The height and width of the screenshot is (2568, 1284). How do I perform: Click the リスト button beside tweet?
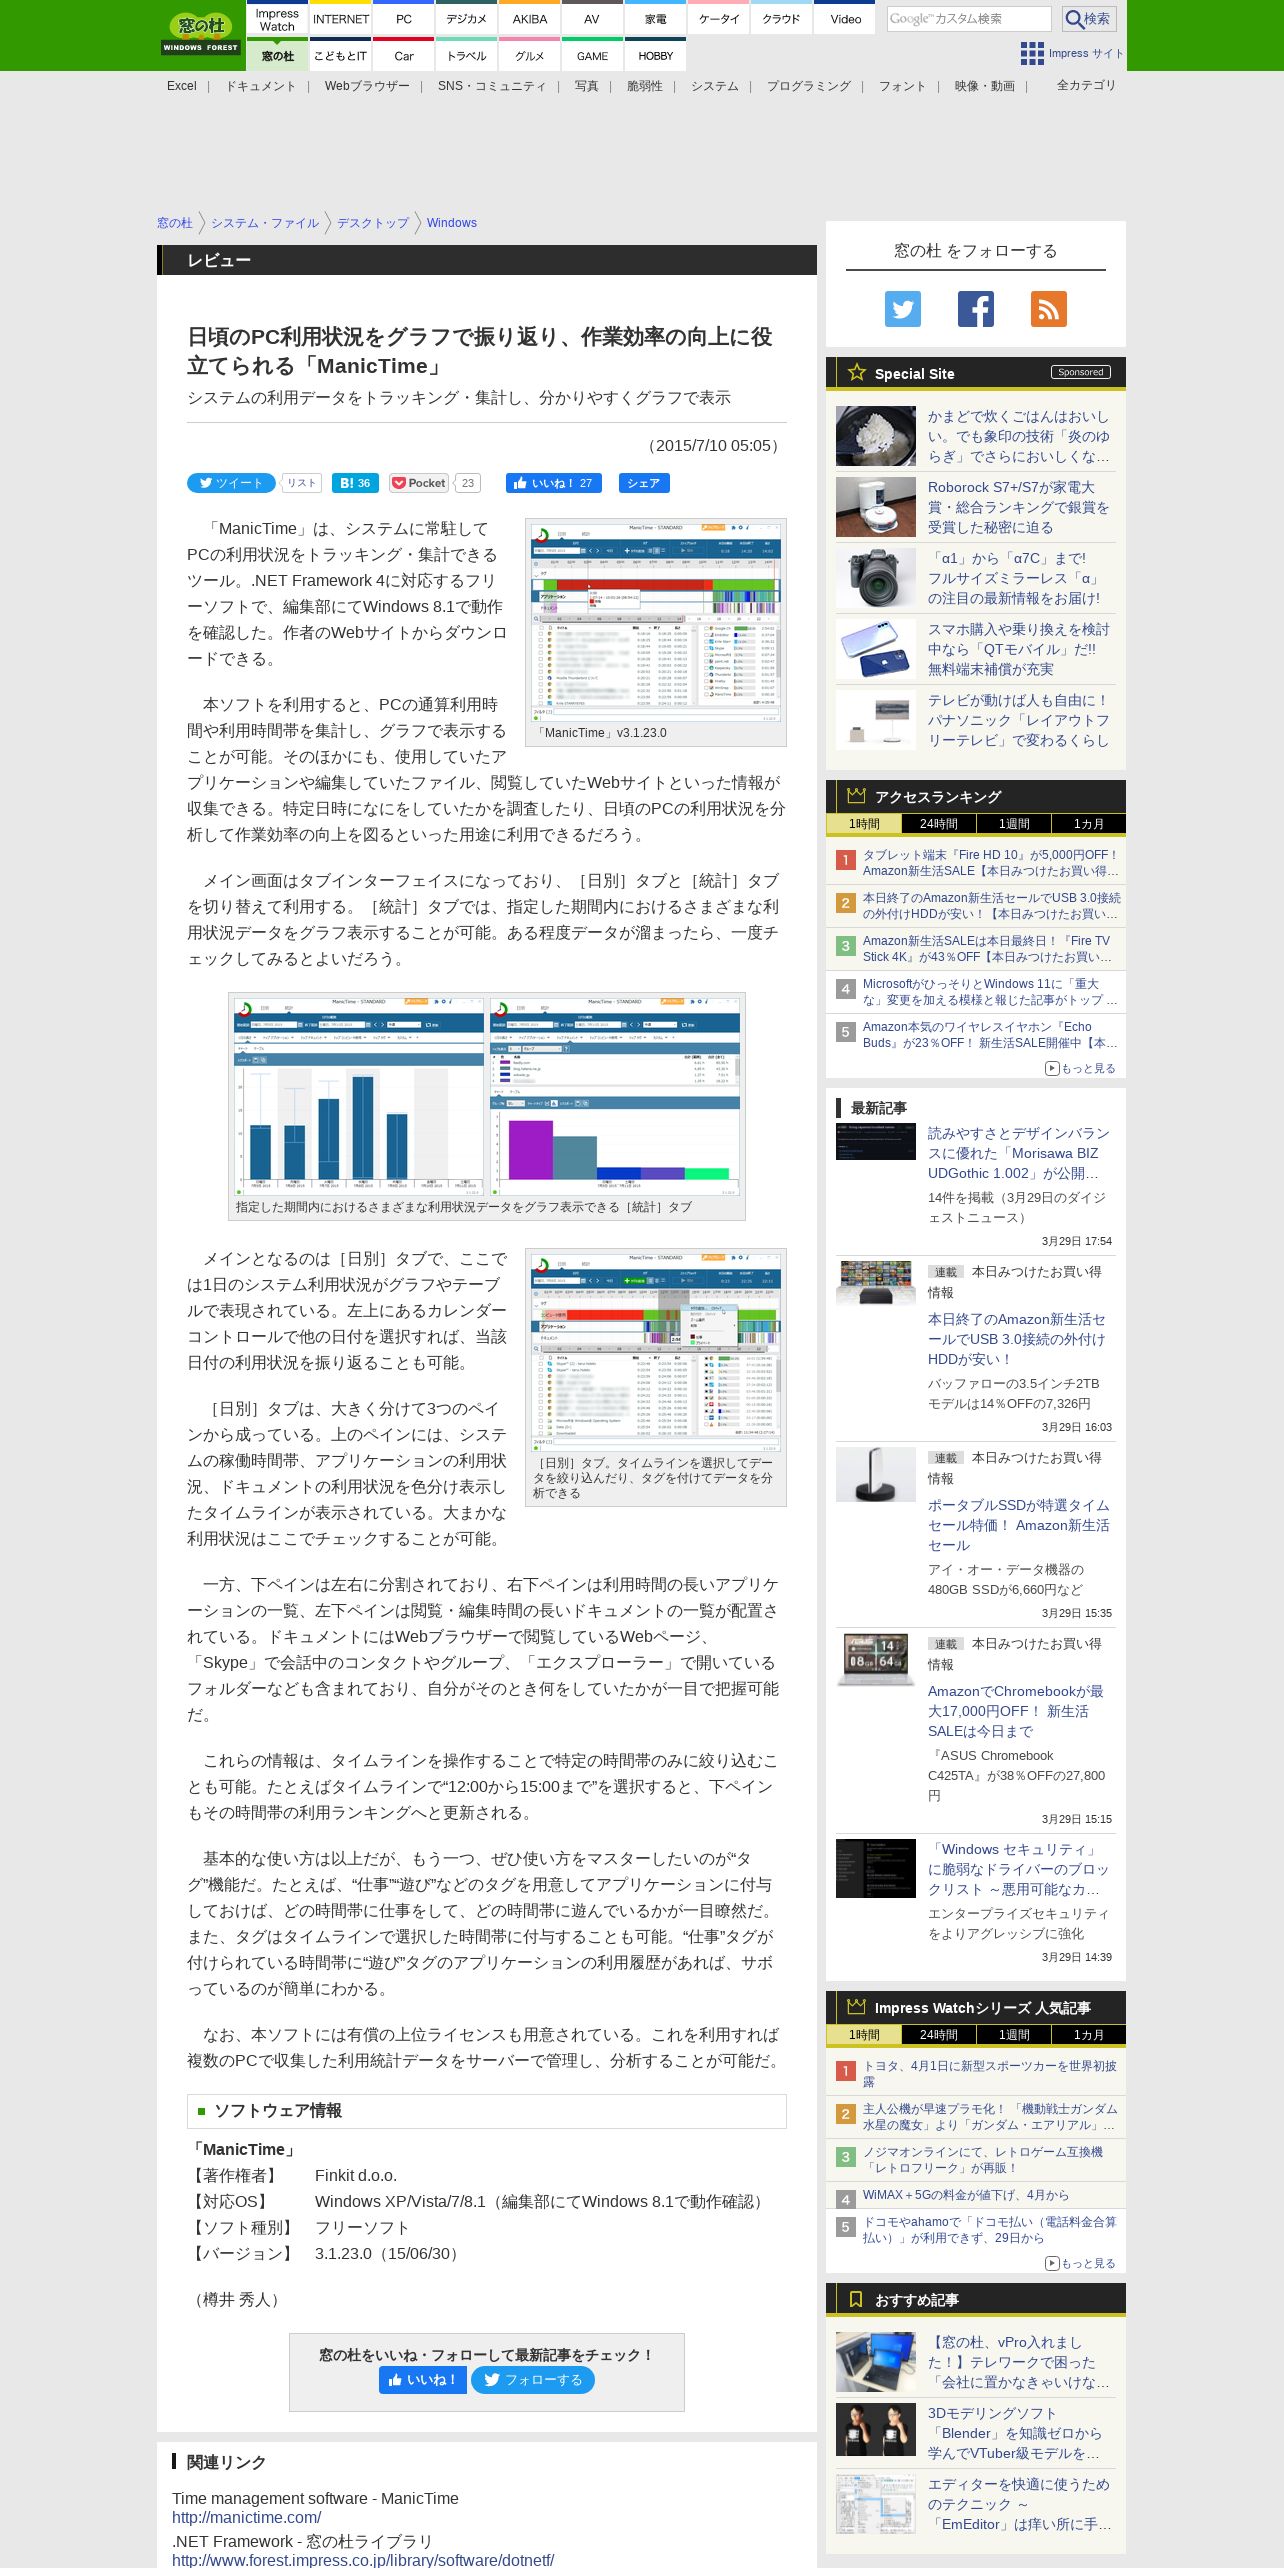click(301, 483)
